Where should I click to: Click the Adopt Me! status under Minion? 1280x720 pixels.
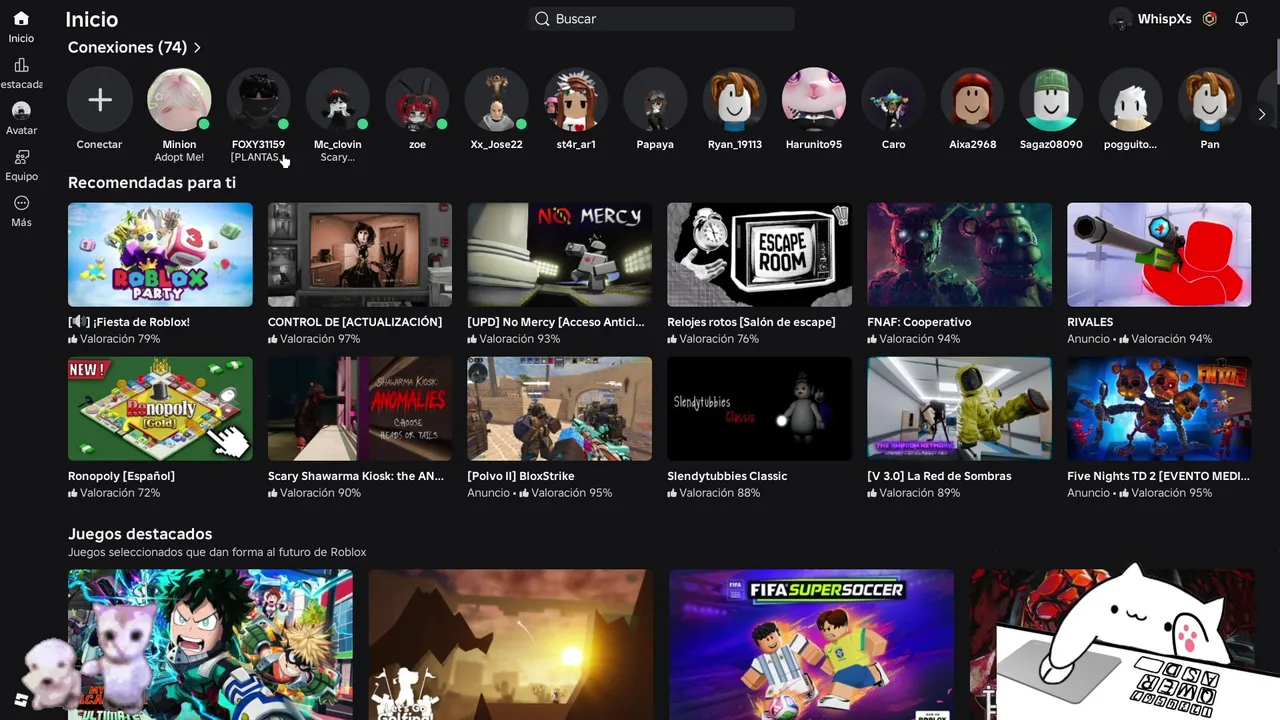point(179,157)
